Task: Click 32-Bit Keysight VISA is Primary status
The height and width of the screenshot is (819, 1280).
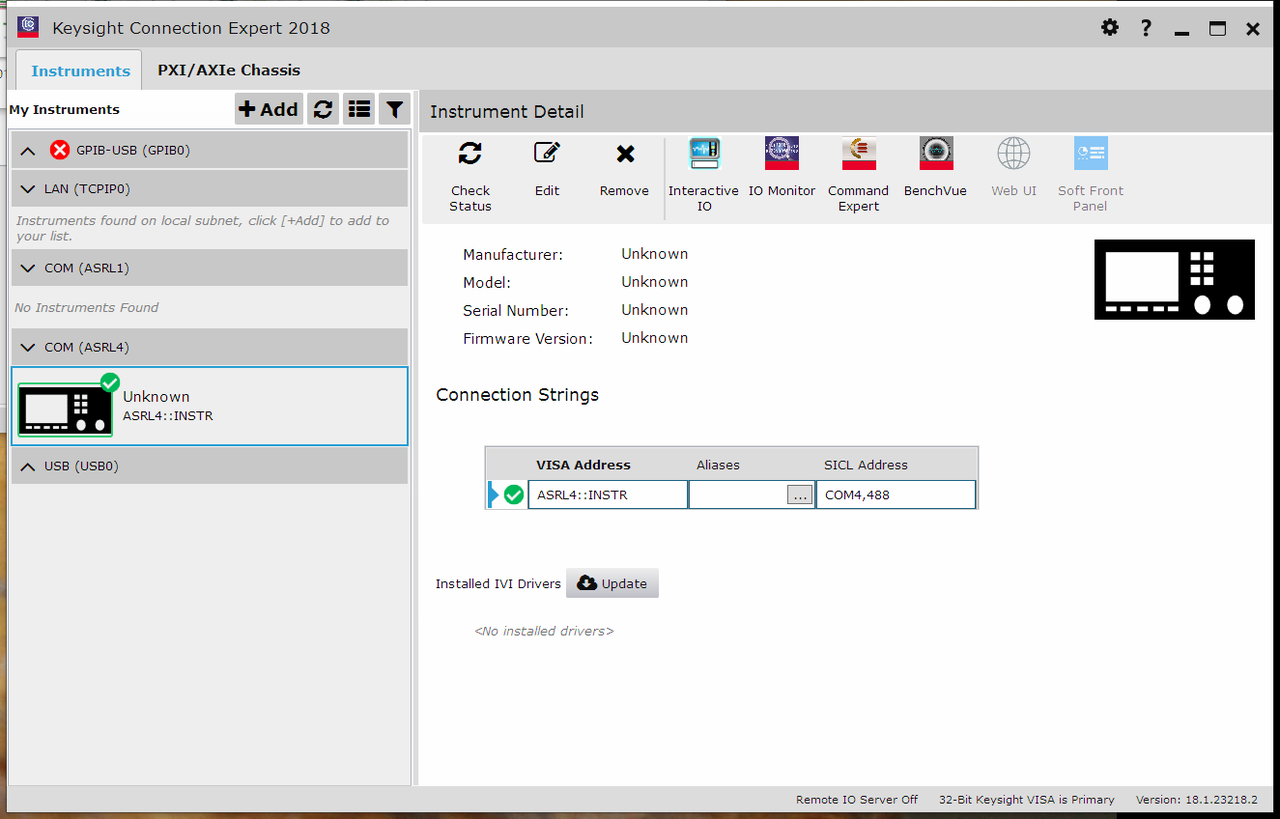Action: point(1027,799)
